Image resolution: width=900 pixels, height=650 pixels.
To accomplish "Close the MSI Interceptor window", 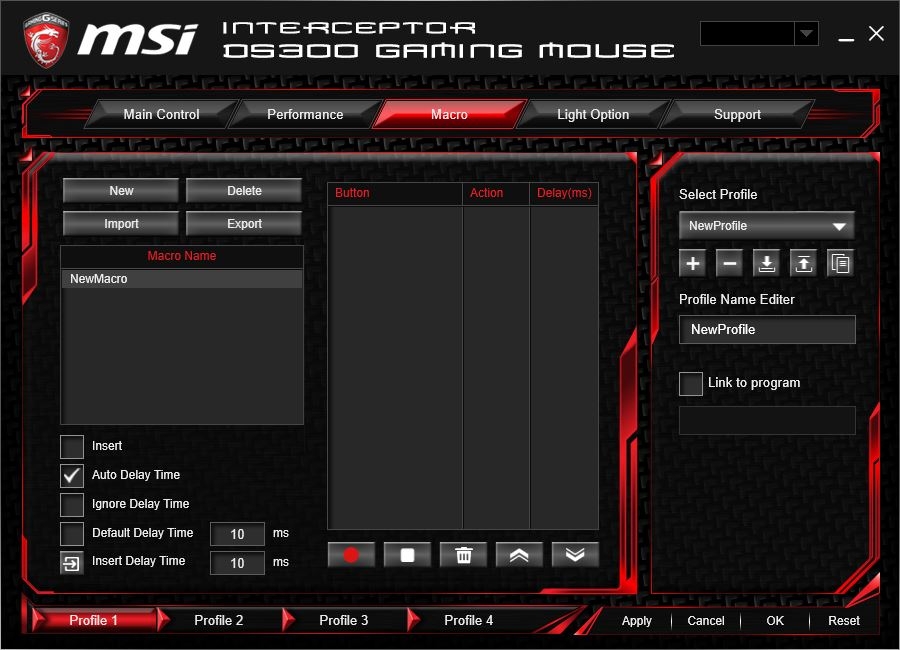I will coord(876,33).
